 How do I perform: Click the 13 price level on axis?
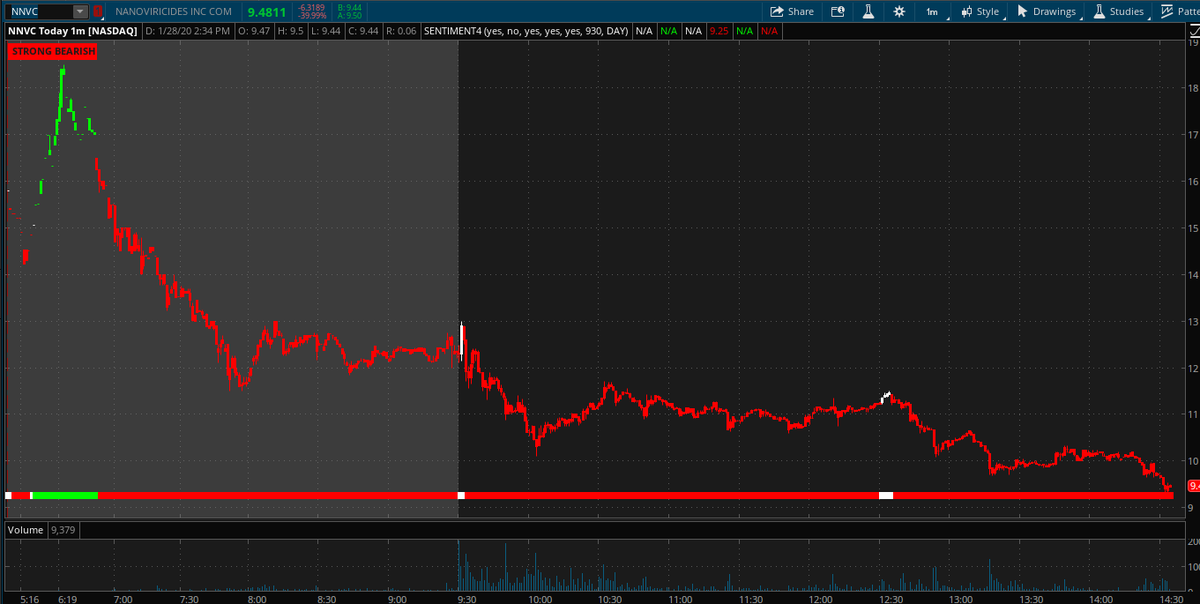(x=1193, y=321)
